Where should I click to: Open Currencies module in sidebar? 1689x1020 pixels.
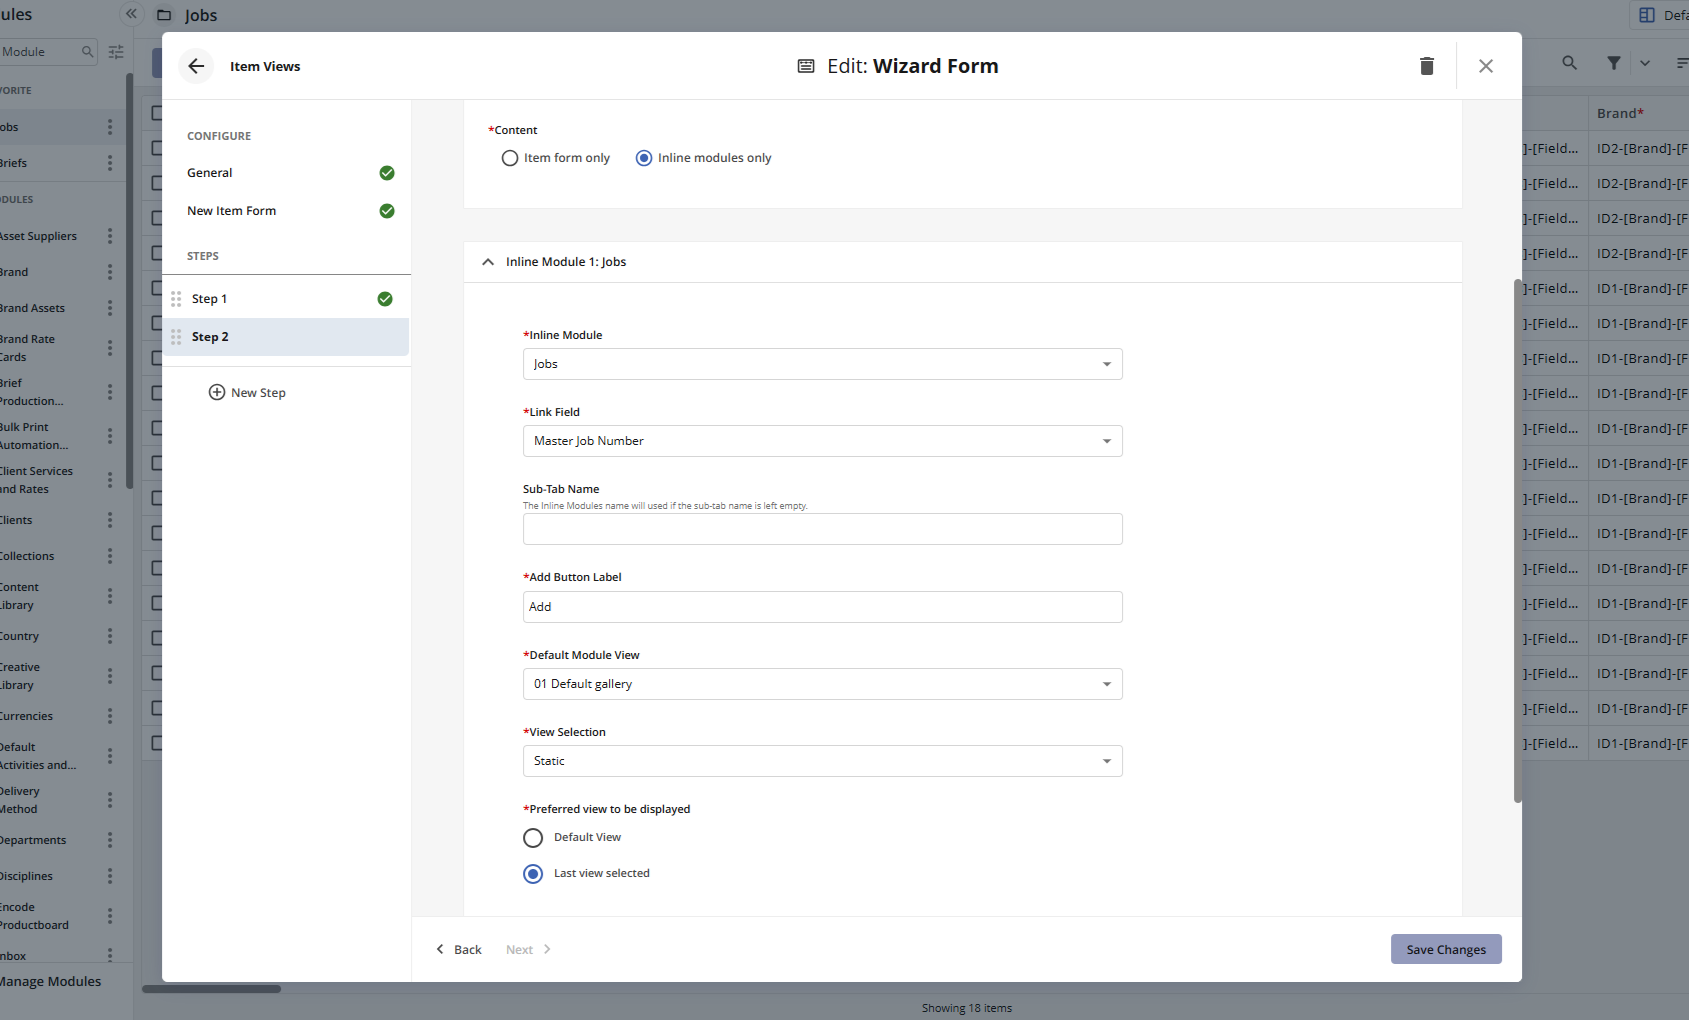26,716
